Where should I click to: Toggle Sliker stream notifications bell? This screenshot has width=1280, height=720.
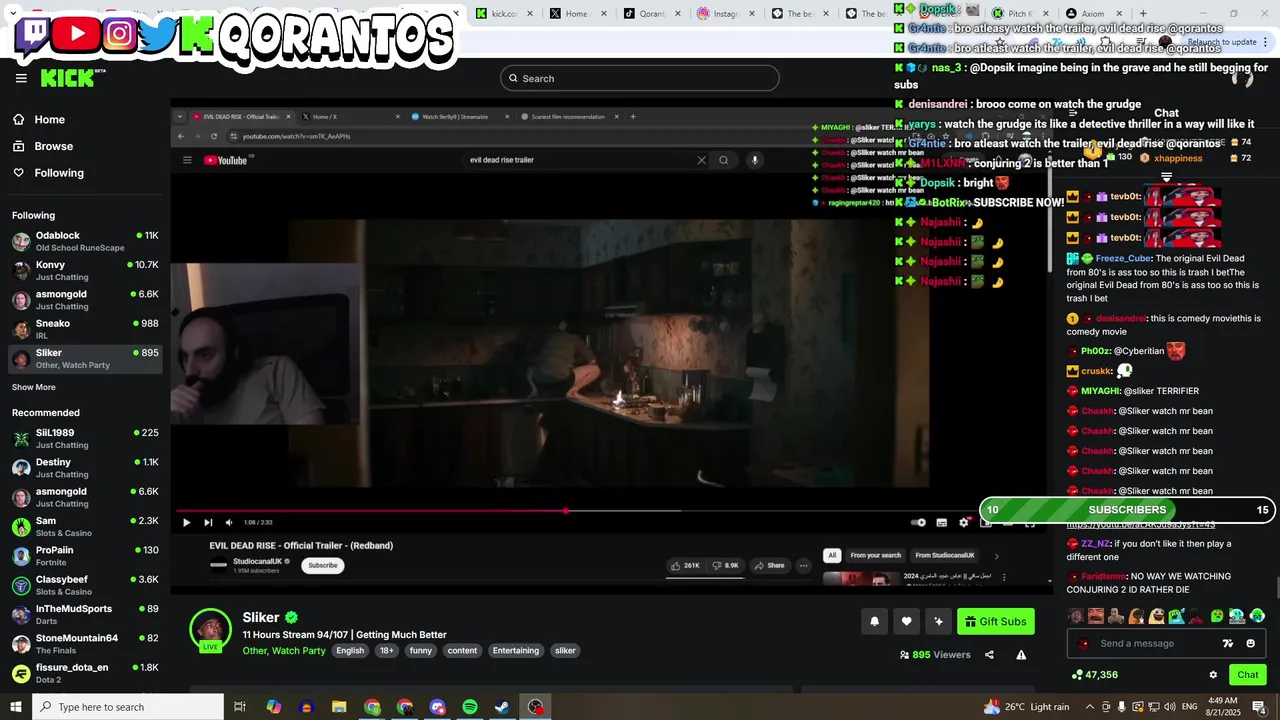coord(874,622)
